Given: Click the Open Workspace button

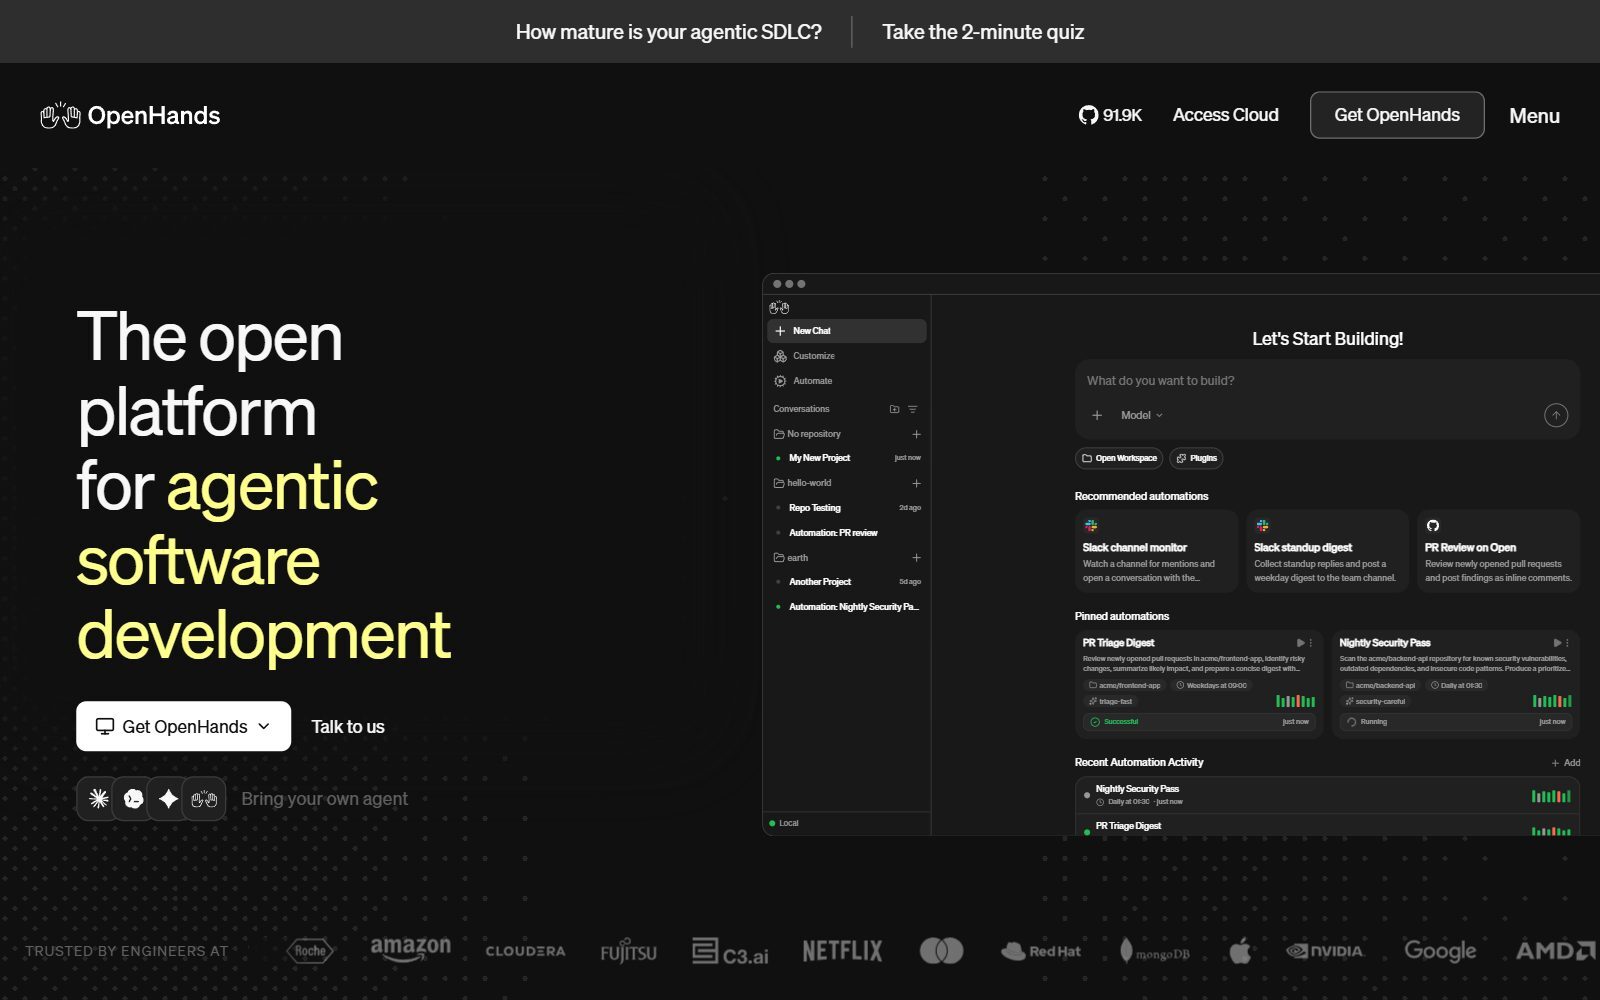Looking at the screenshot, I should [x=1119, y=458].
